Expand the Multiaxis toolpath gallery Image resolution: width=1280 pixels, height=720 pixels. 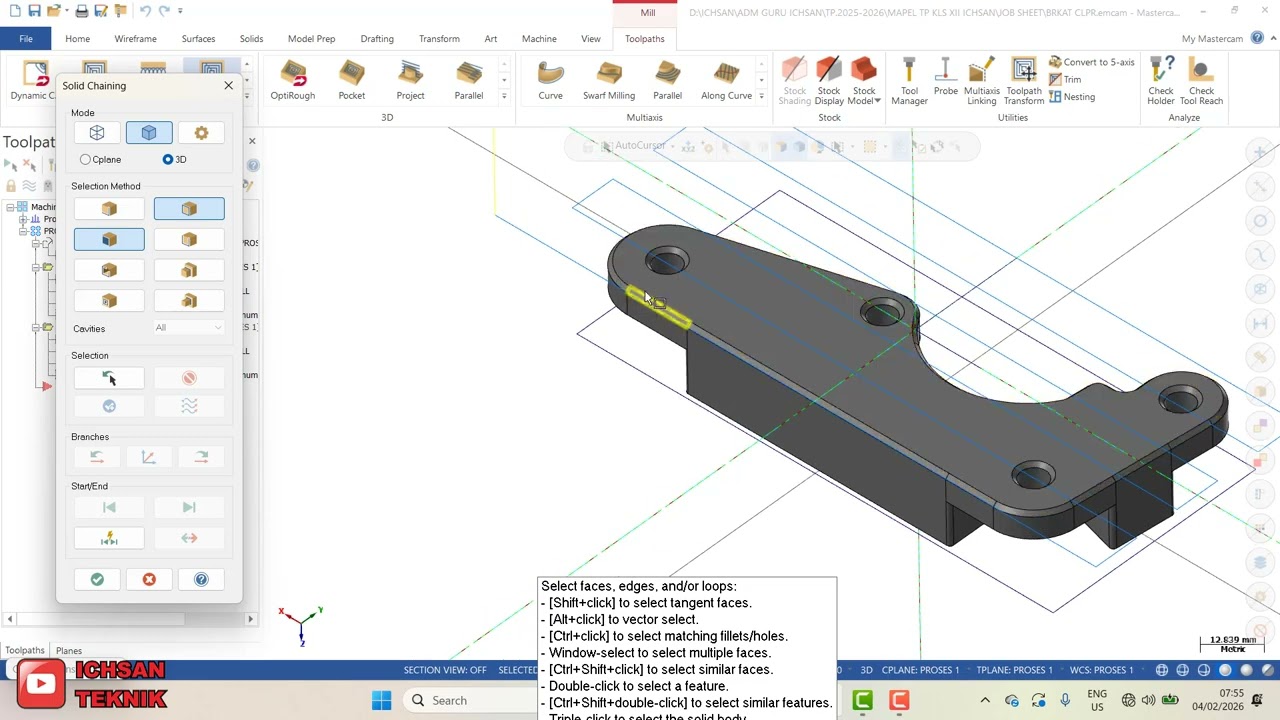(x=762, y=96)
